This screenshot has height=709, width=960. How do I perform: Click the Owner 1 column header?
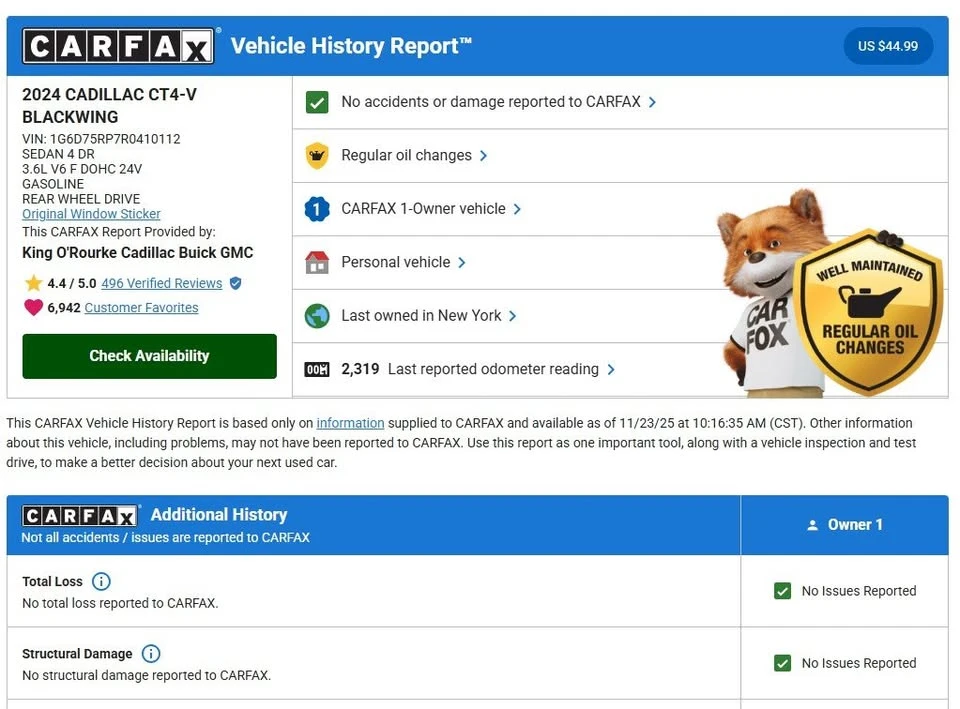844,525
